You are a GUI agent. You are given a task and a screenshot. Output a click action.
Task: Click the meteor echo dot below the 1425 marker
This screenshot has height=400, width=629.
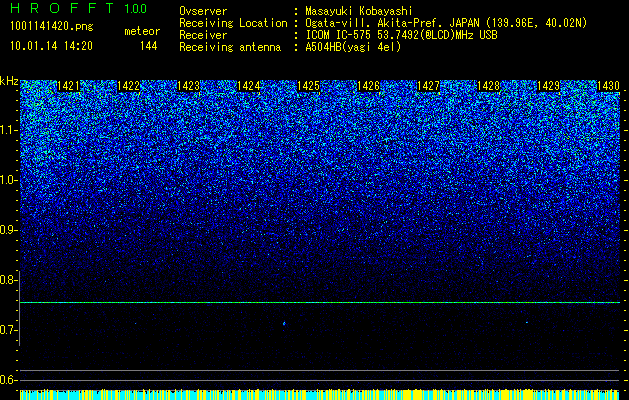point(284,323)
